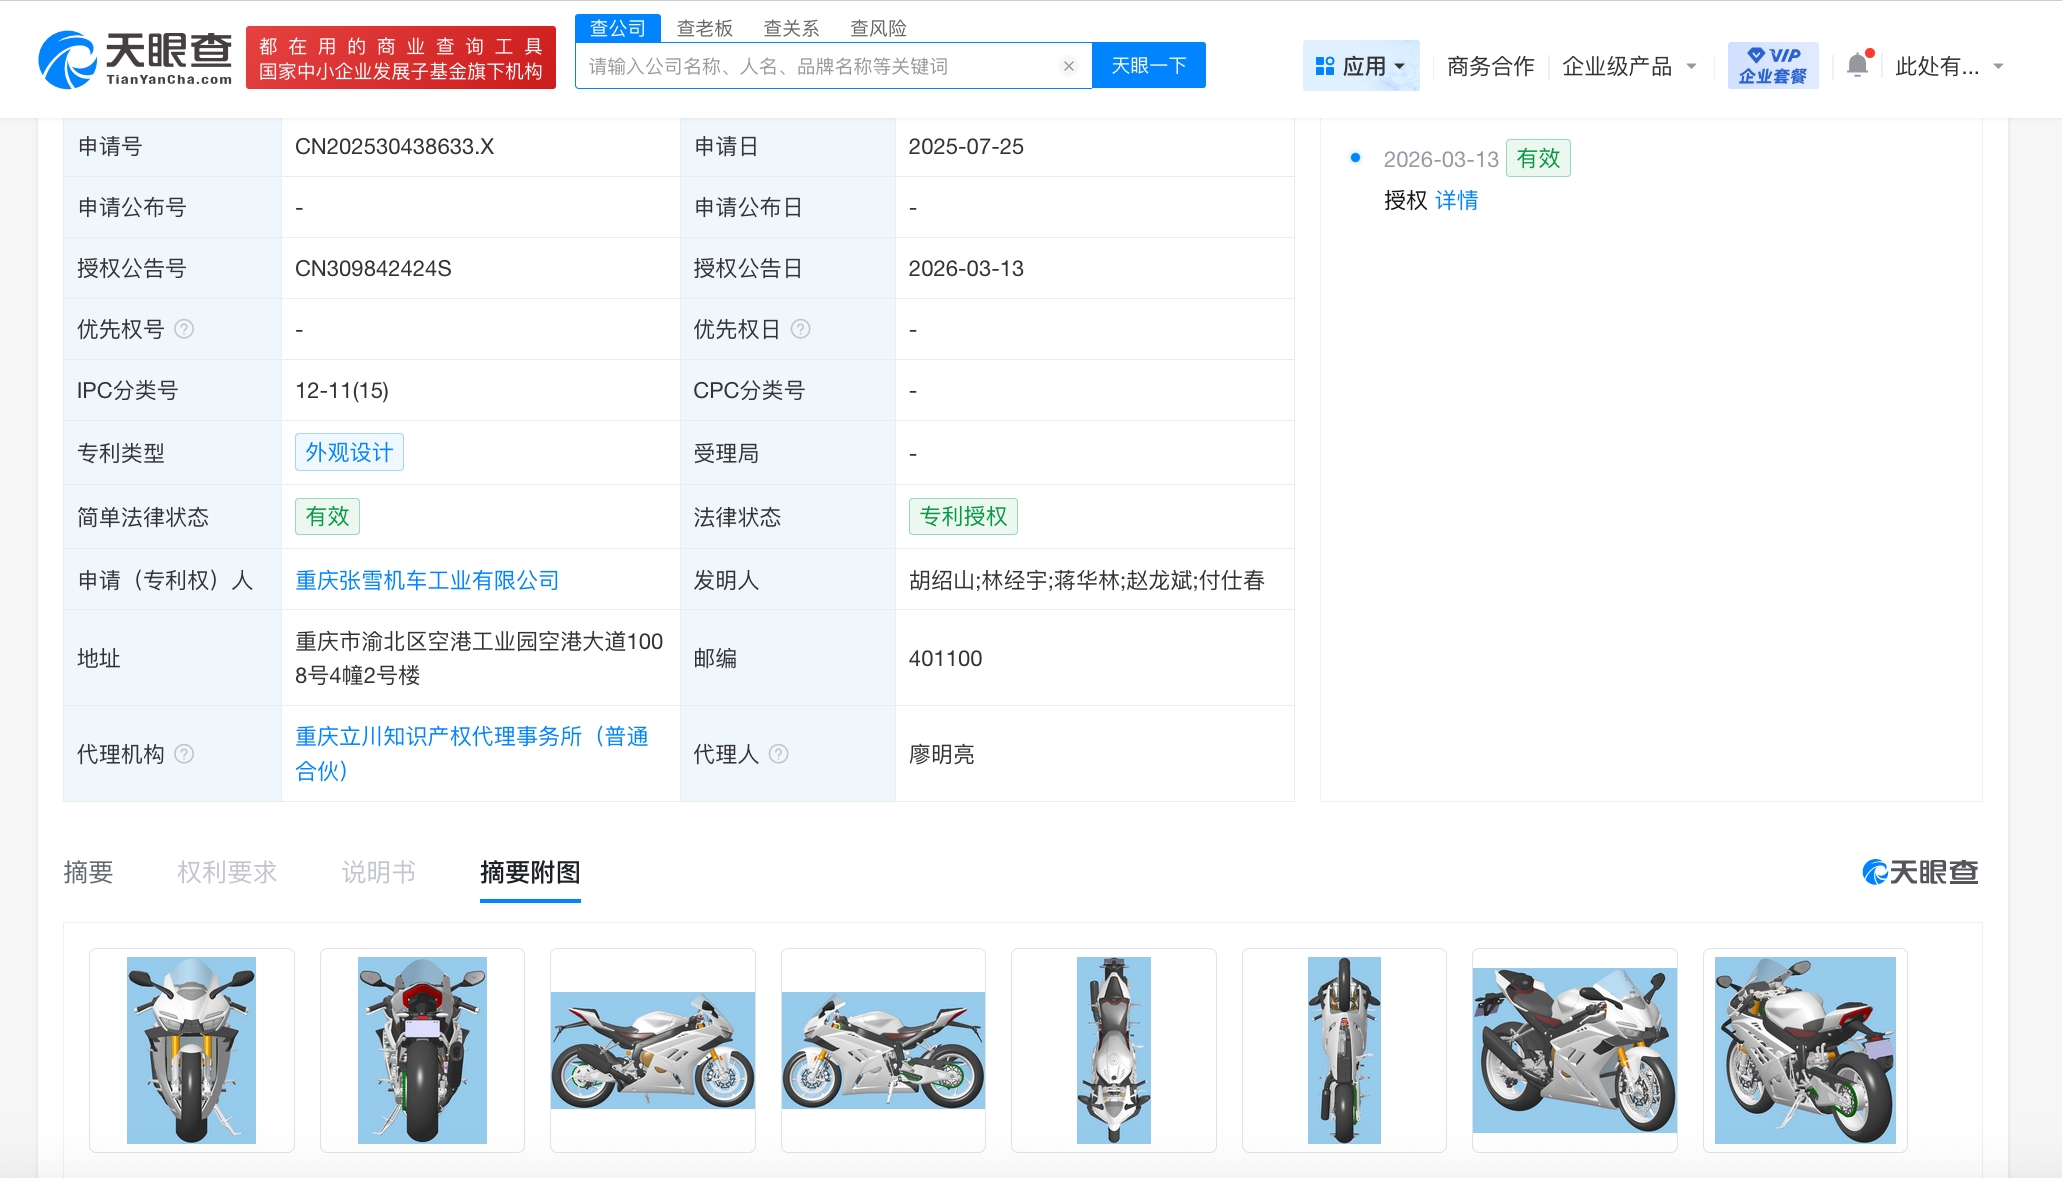Open the motorcycle side view thumbnail

pos(652,1050)
